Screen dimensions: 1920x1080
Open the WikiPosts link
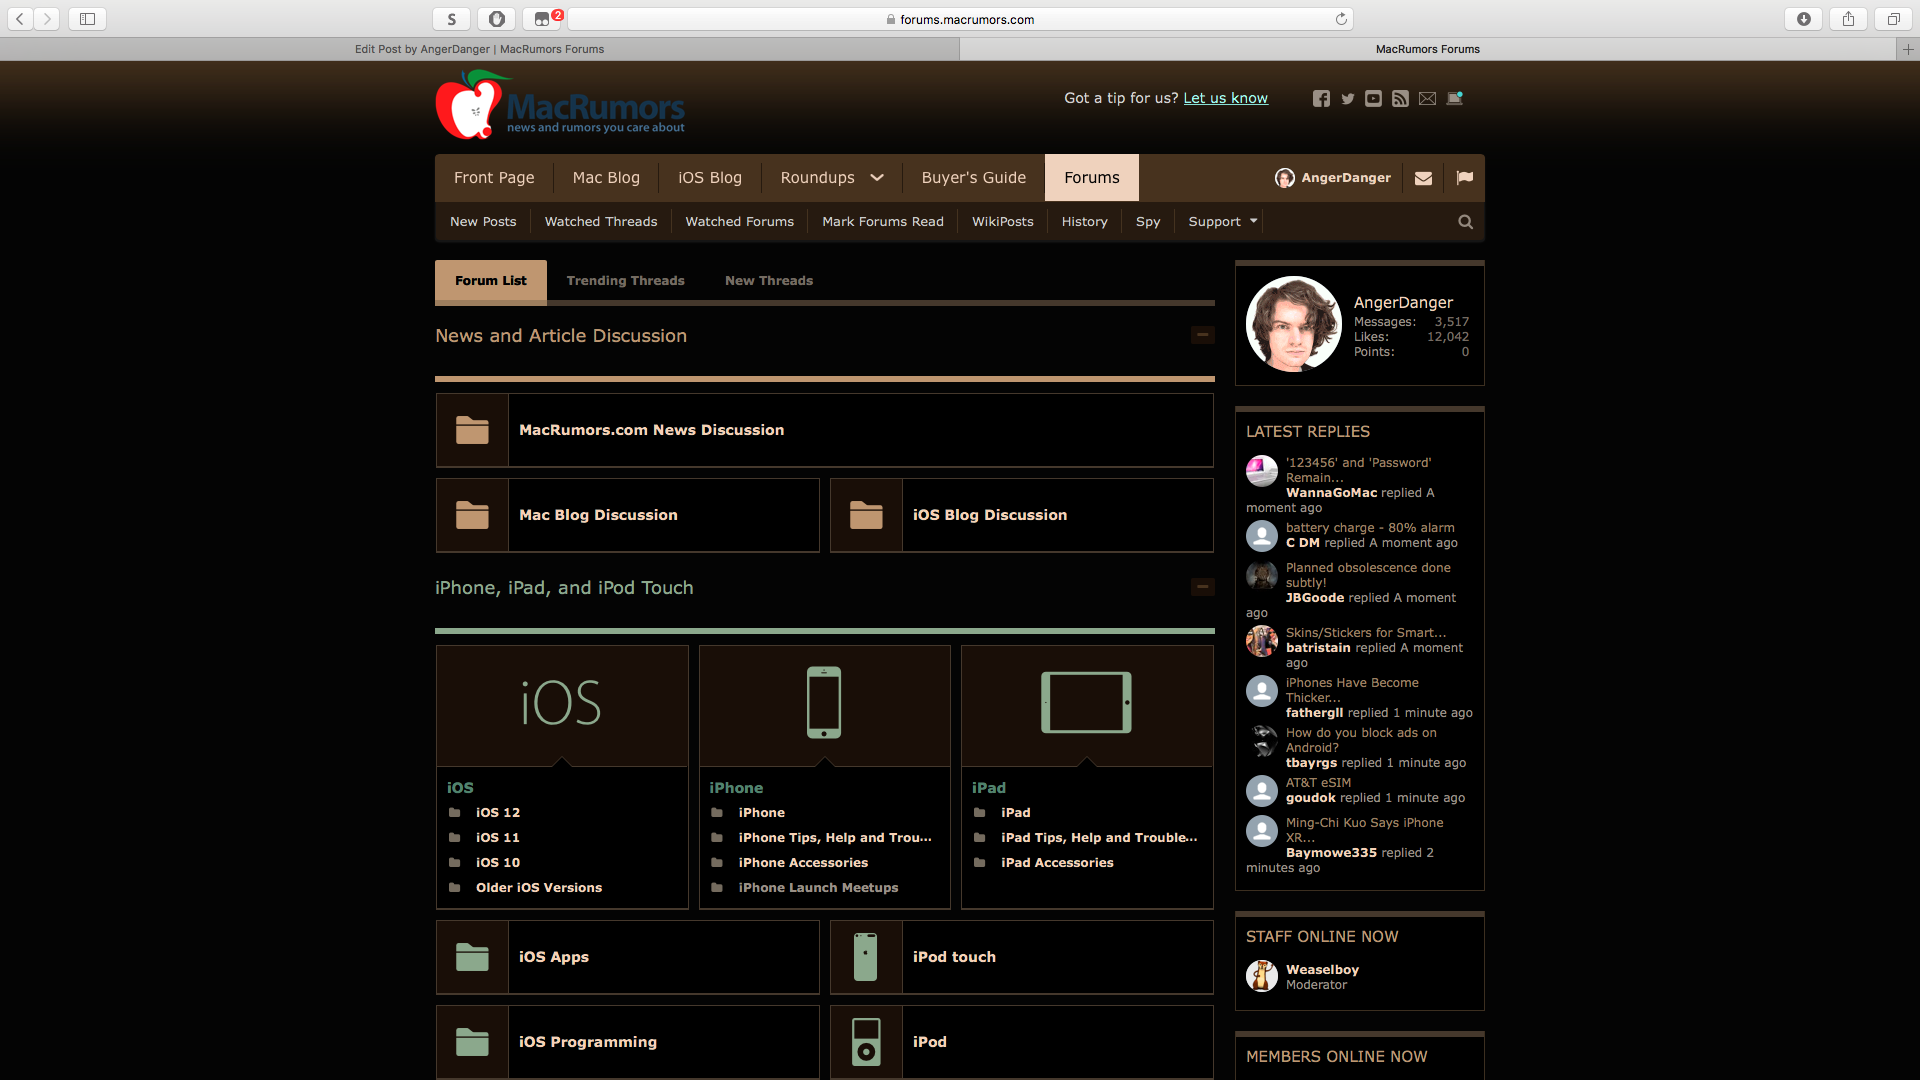(1003, 222)
